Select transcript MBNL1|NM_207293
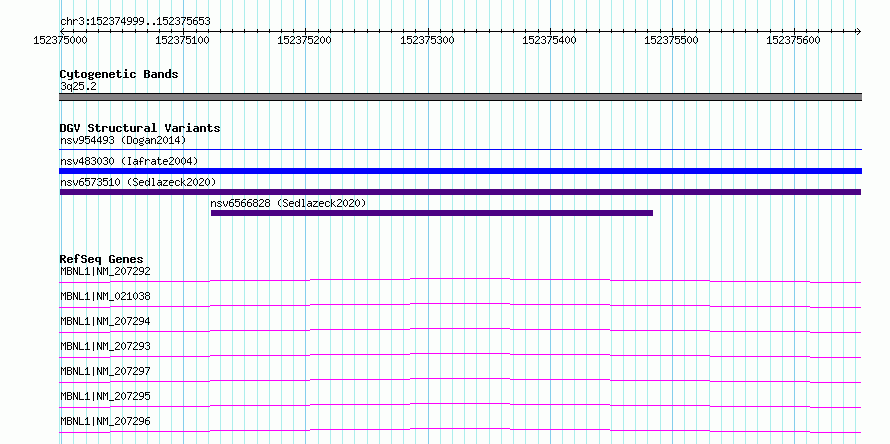 (x=106, y=346)
